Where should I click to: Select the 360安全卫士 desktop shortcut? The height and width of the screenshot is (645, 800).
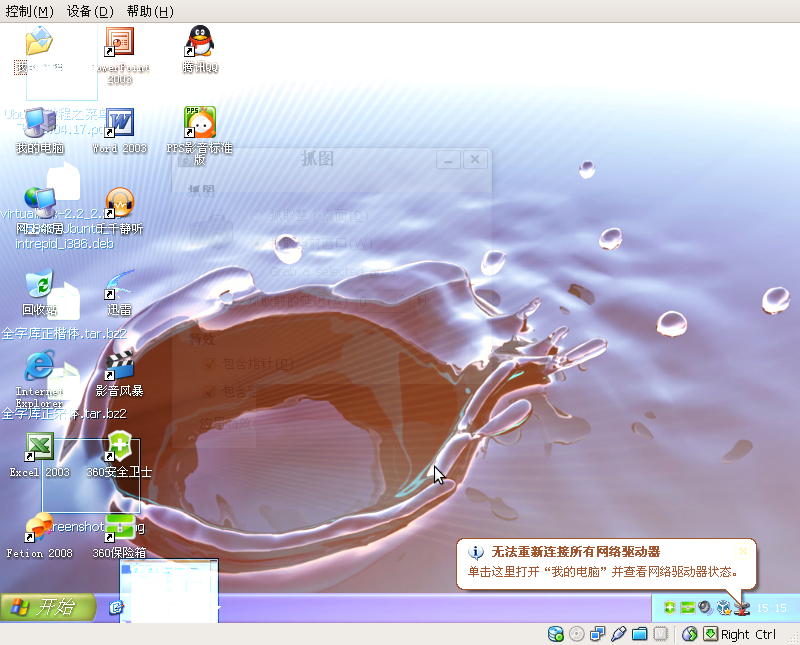(x=120, y=455)
